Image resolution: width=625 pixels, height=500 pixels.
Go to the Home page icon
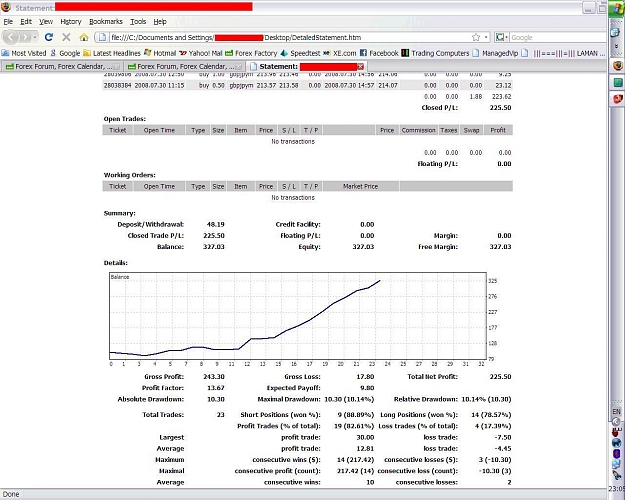coord(84,37)
